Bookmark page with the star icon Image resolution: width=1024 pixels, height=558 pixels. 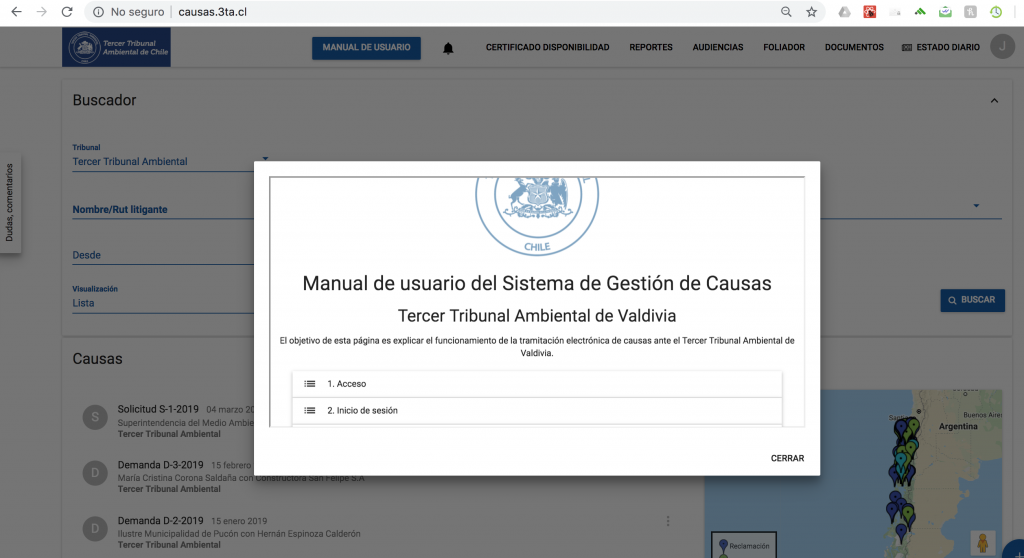click(x=811, y=12)
